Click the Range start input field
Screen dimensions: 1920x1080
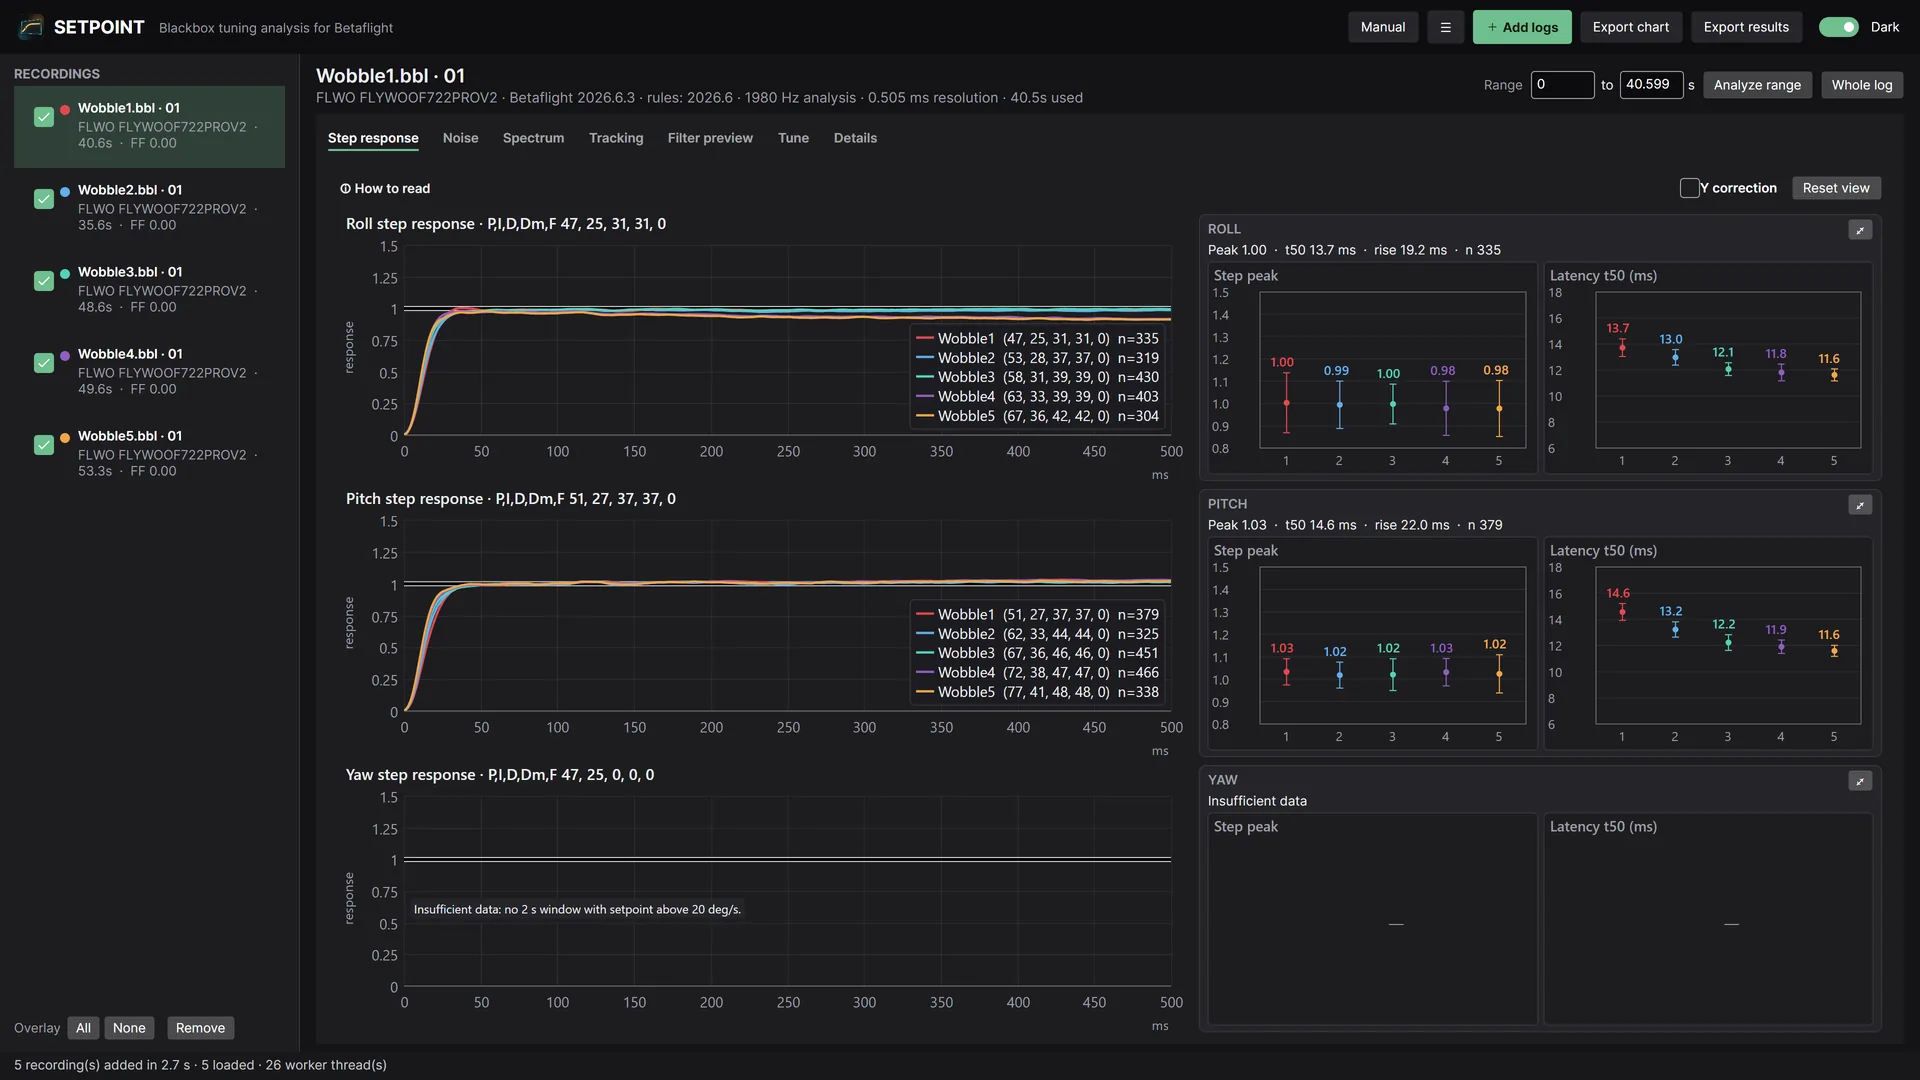1562,85
